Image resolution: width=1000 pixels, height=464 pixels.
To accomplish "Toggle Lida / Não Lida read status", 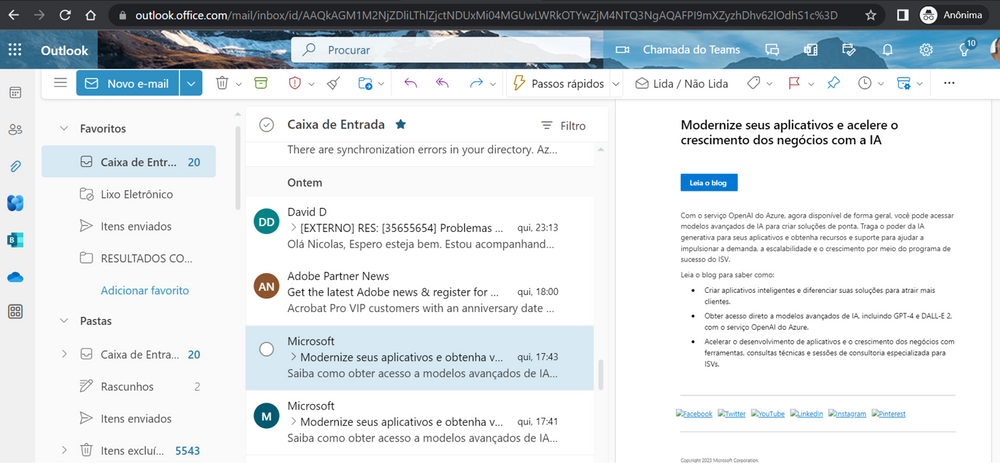I will coord(681,83).
